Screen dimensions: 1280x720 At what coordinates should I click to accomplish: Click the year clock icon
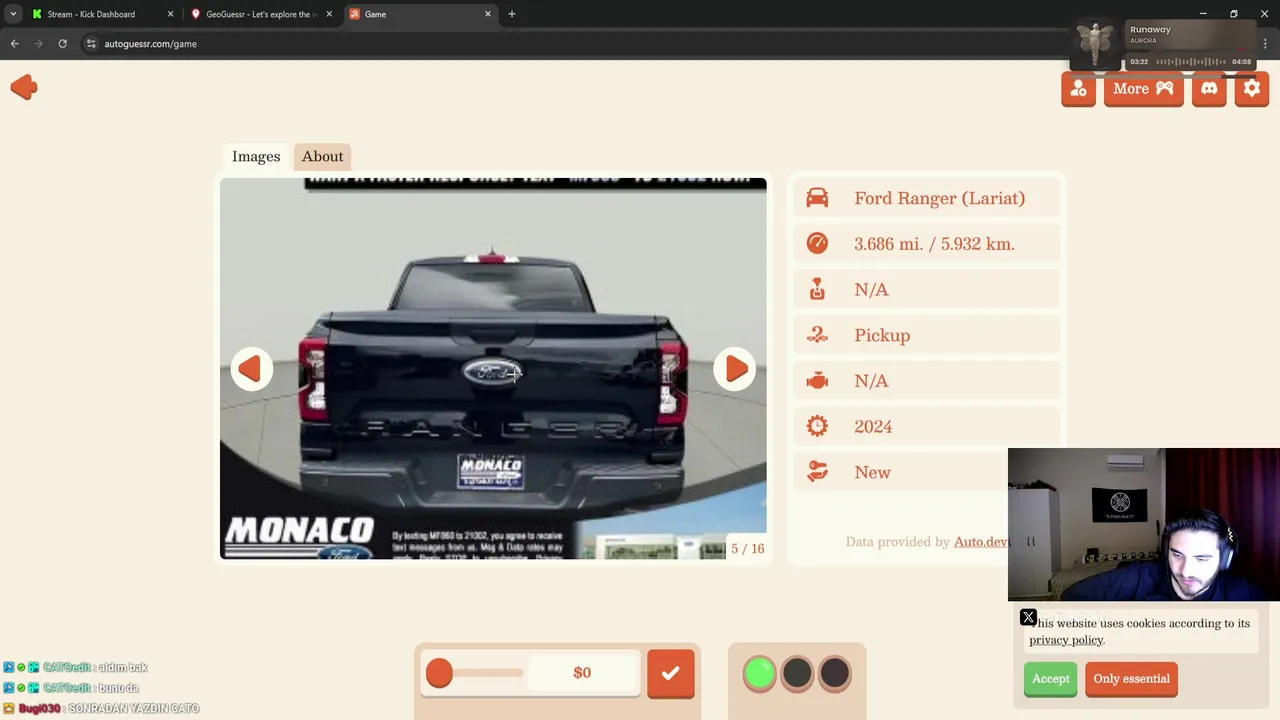pyautogui.click(x=817, y=426)
